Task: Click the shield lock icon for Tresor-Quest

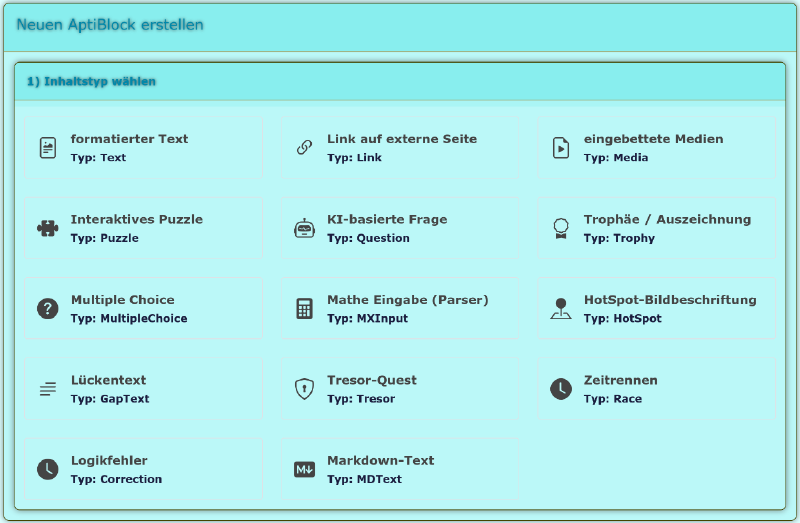Action: tap(305, 389)
